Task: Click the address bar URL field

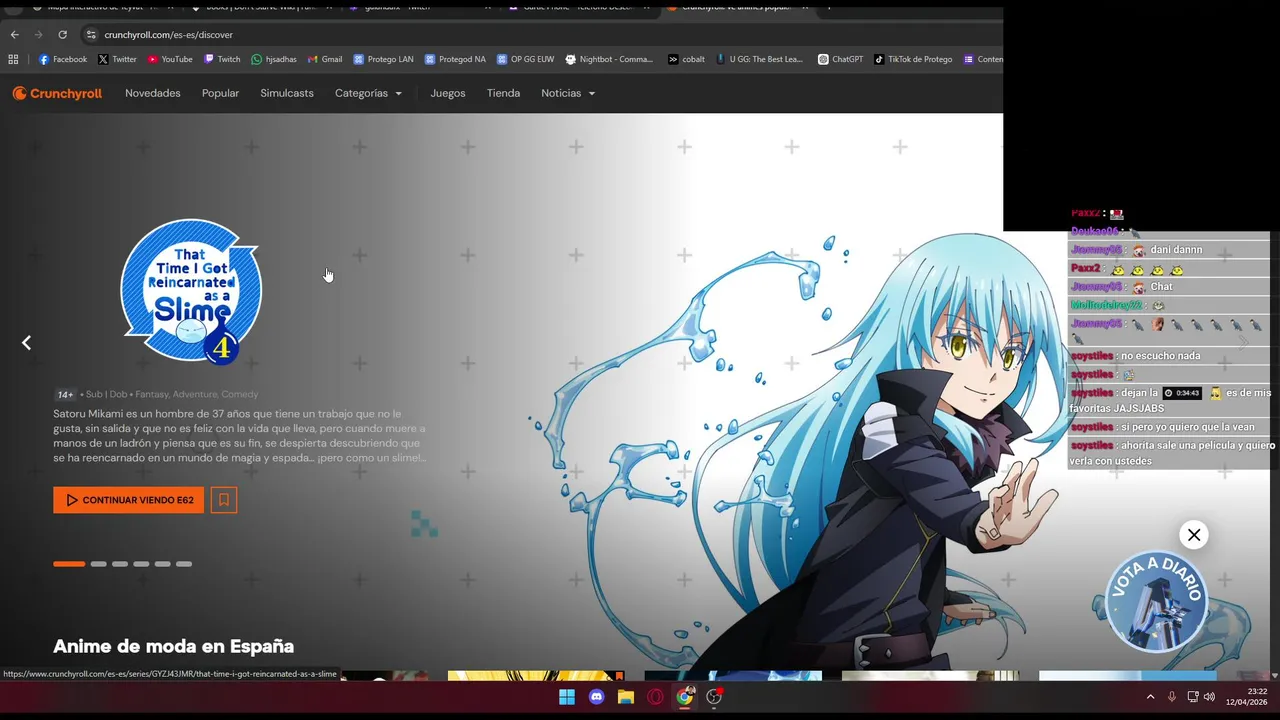Action: pyautogui.click(x=540, y=35)
